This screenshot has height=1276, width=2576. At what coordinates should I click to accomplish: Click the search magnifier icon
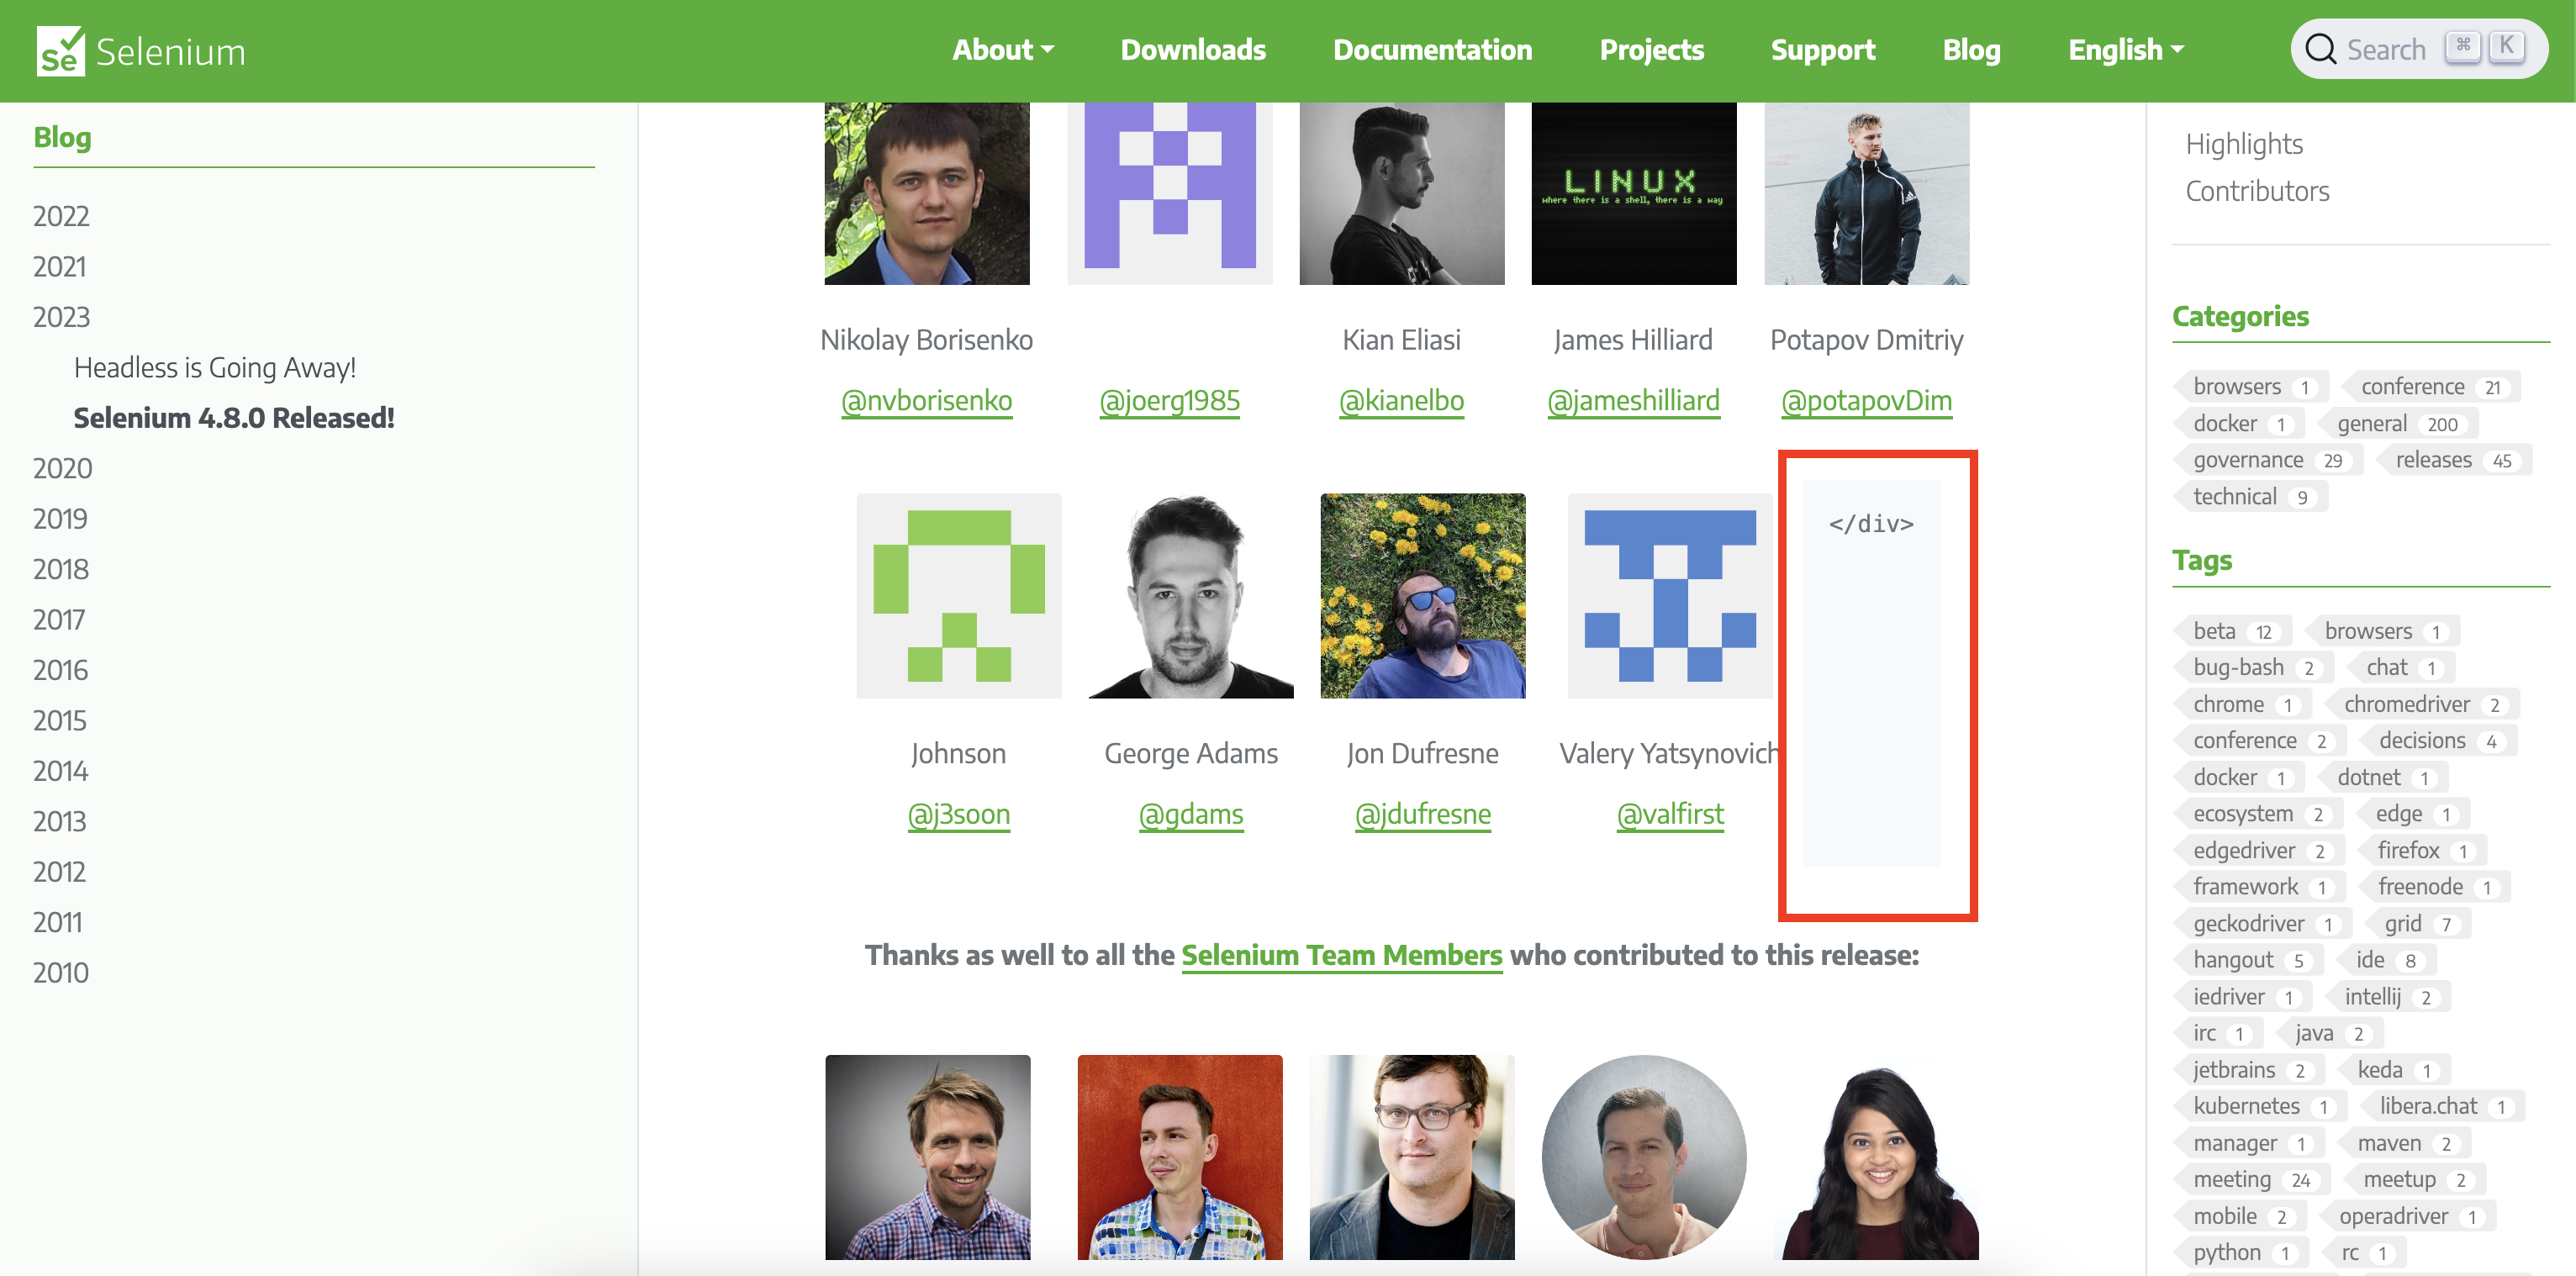click(2320, 49)
